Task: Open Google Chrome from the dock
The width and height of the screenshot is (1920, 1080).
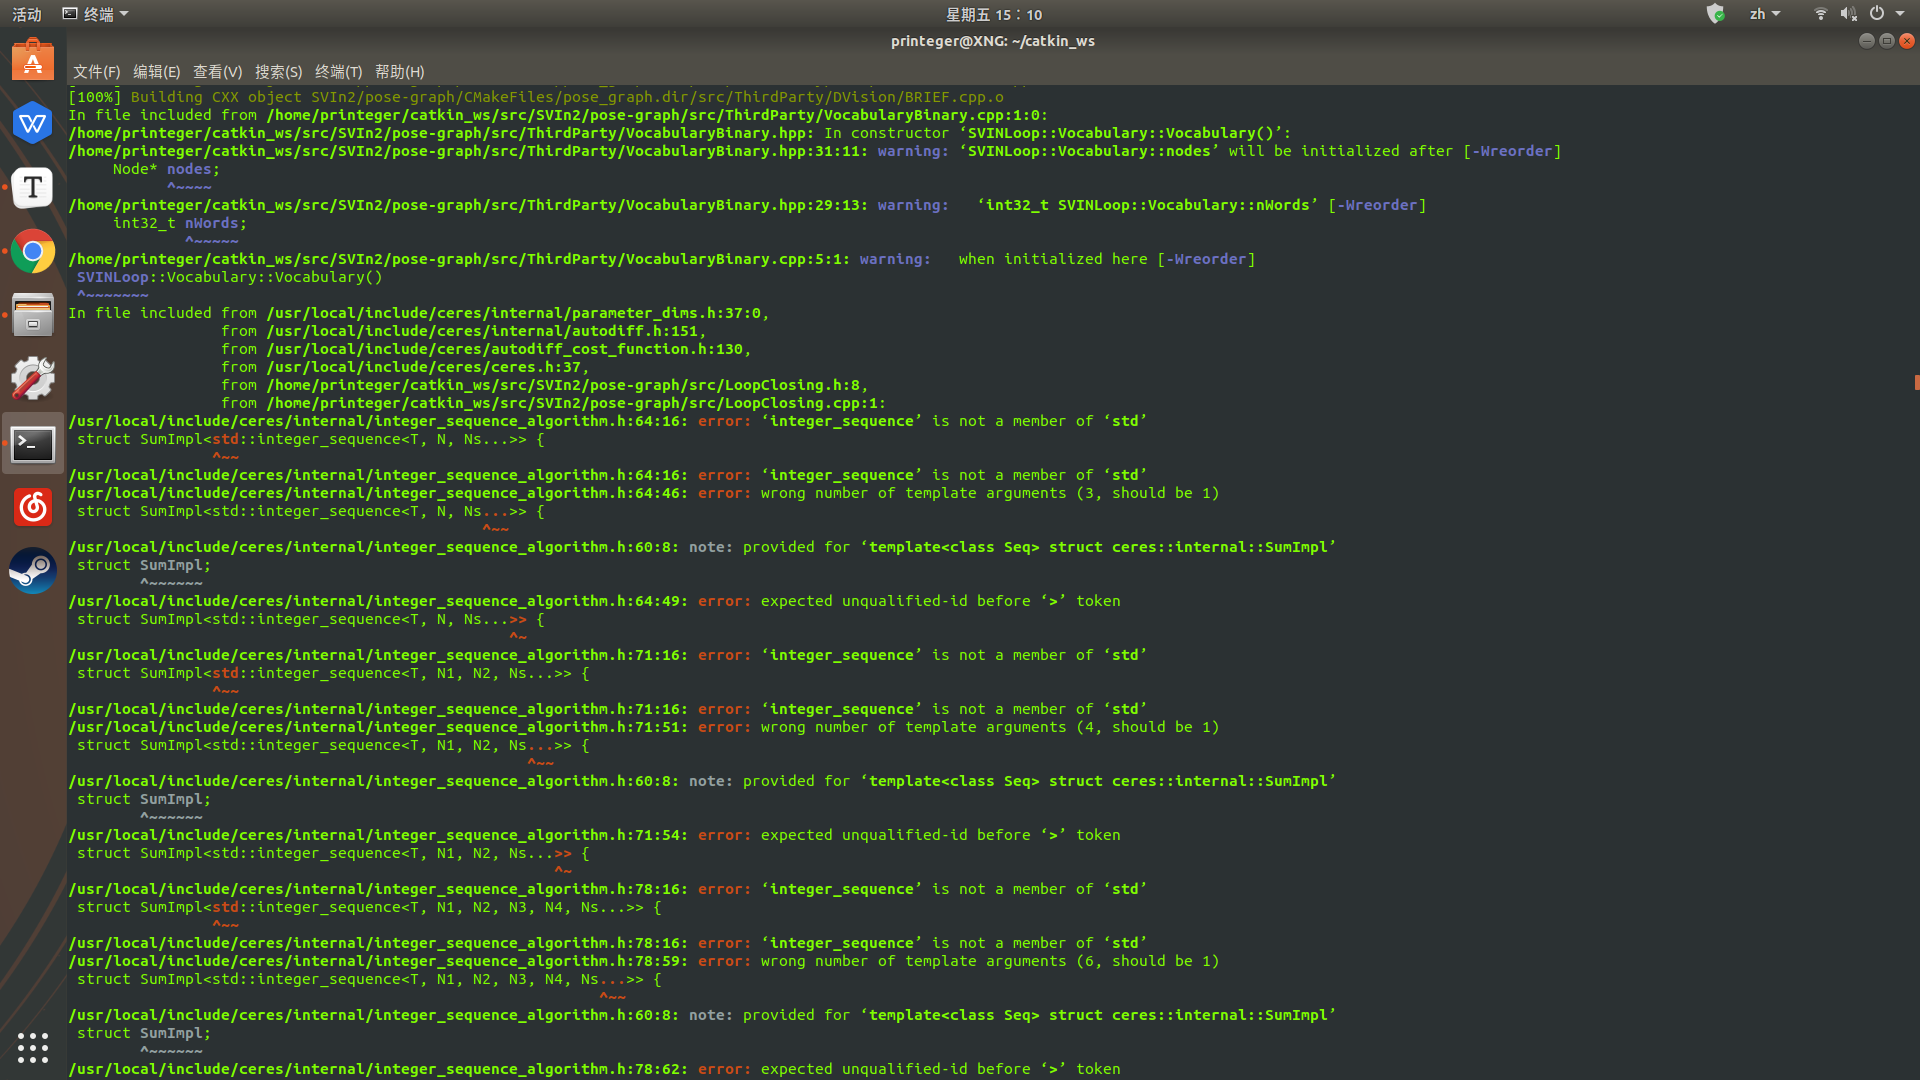Action: pyautogui.click(x=33, y=251)
